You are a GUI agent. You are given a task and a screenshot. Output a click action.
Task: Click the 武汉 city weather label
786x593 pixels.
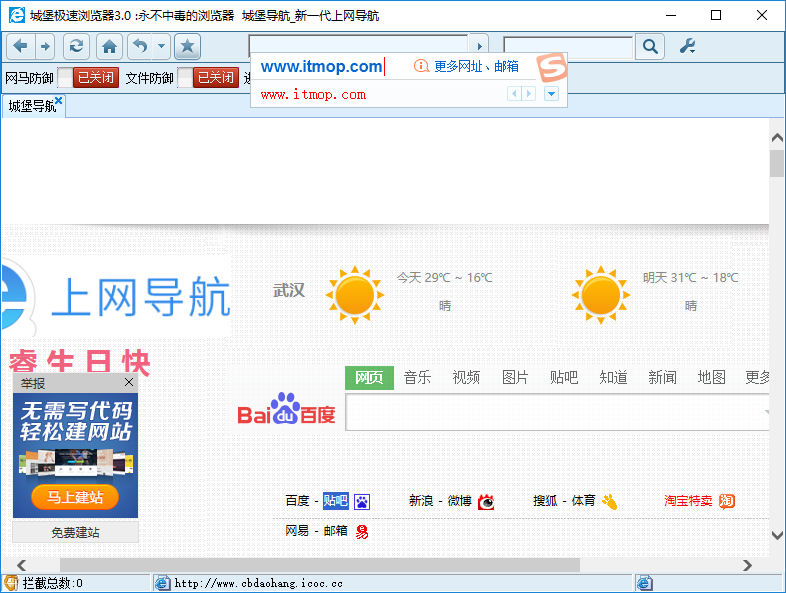(289, 290)
